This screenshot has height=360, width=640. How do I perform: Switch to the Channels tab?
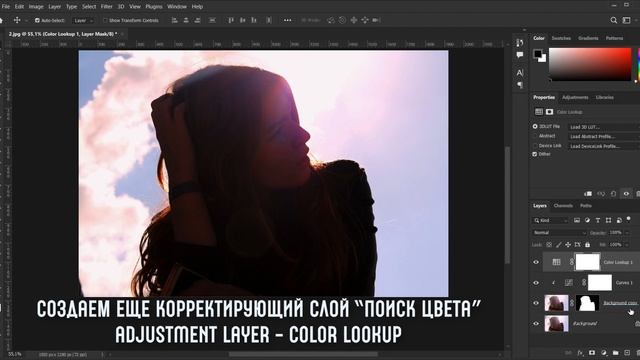click(563, 206)
